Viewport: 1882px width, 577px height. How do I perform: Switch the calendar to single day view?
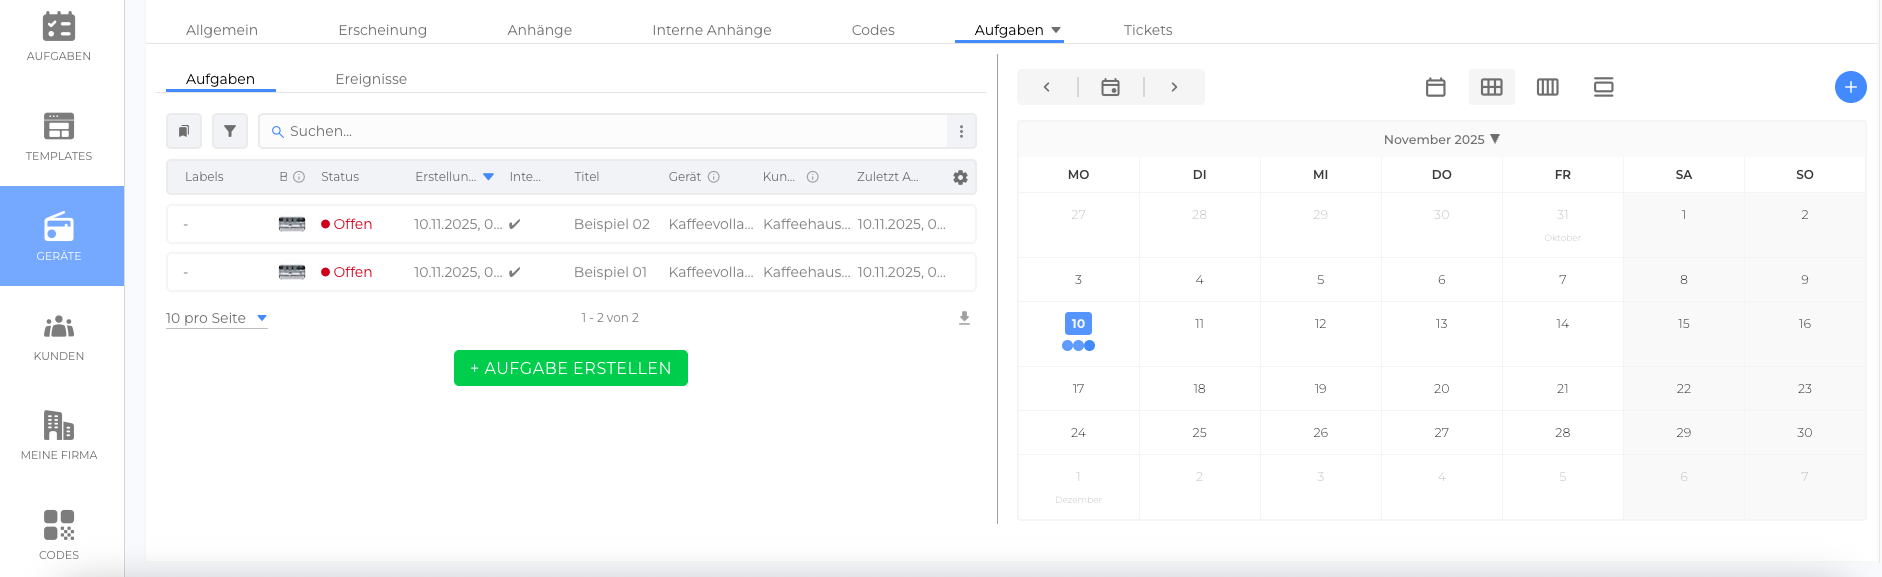1435,87
